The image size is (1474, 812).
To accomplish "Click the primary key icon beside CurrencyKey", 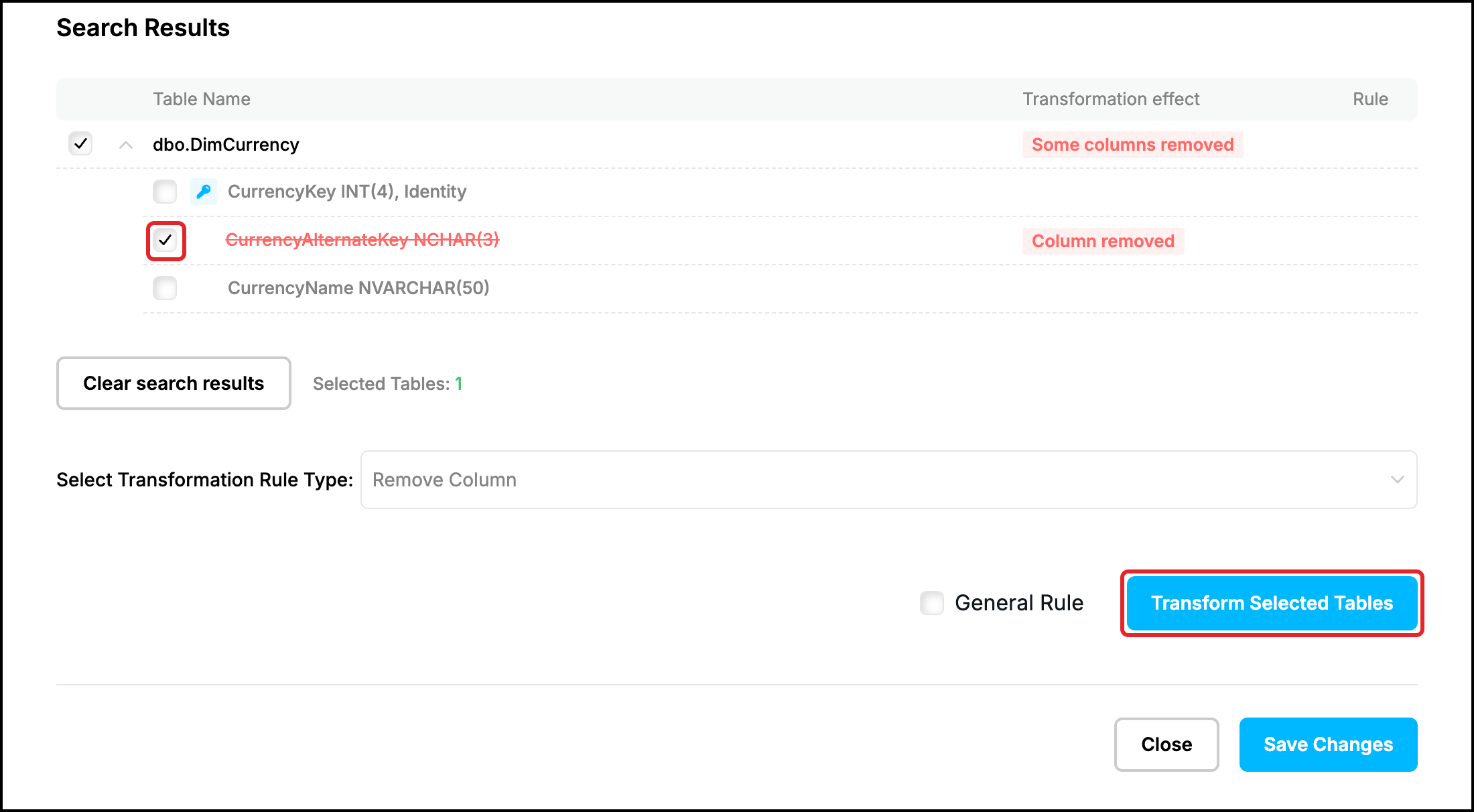I will click(x=203, y=192).
